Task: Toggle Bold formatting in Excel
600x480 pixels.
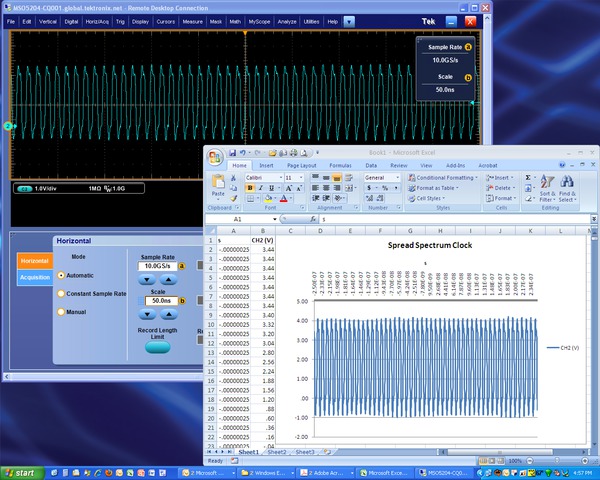Action: point(249,188)
